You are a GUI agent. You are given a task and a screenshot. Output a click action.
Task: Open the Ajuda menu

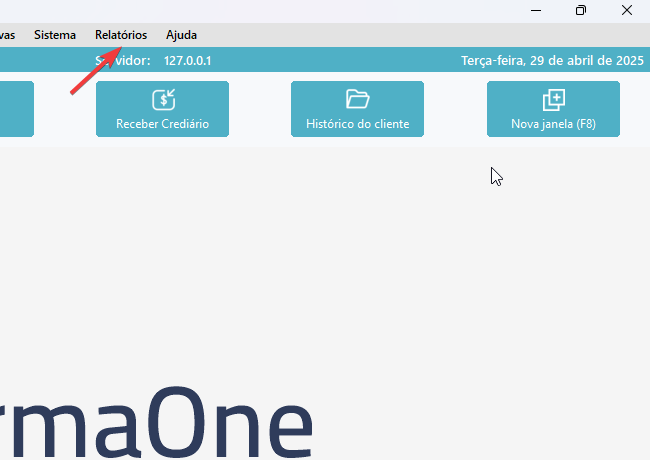[181, 35]
